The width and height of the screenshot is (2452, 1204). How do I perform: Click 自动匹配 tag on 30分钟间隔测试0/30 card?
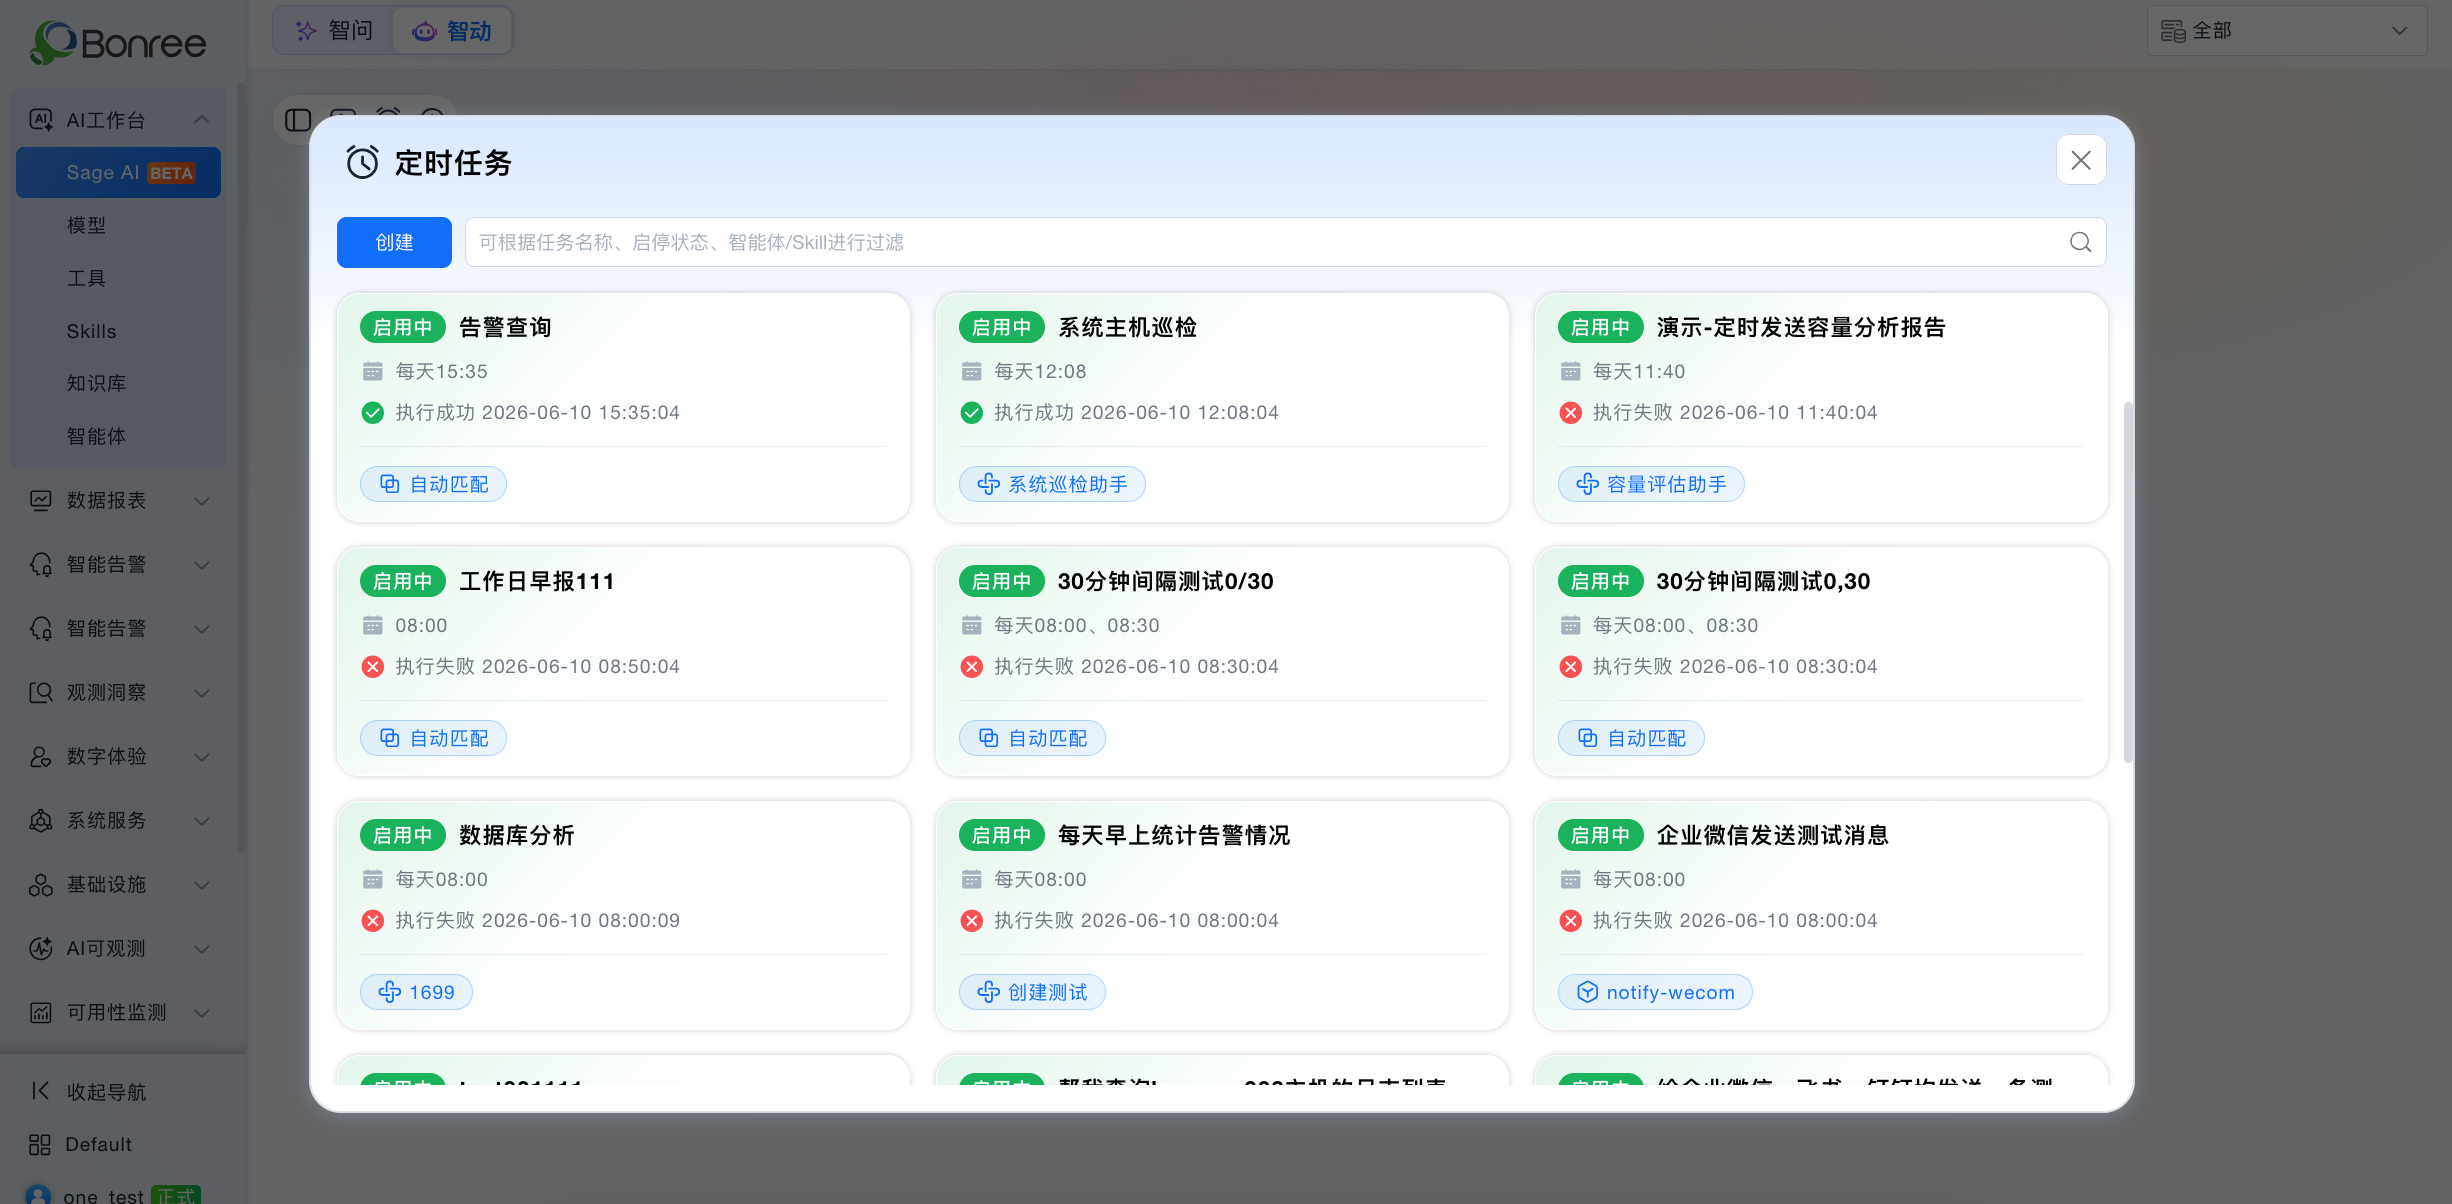tap(1032, 738)
